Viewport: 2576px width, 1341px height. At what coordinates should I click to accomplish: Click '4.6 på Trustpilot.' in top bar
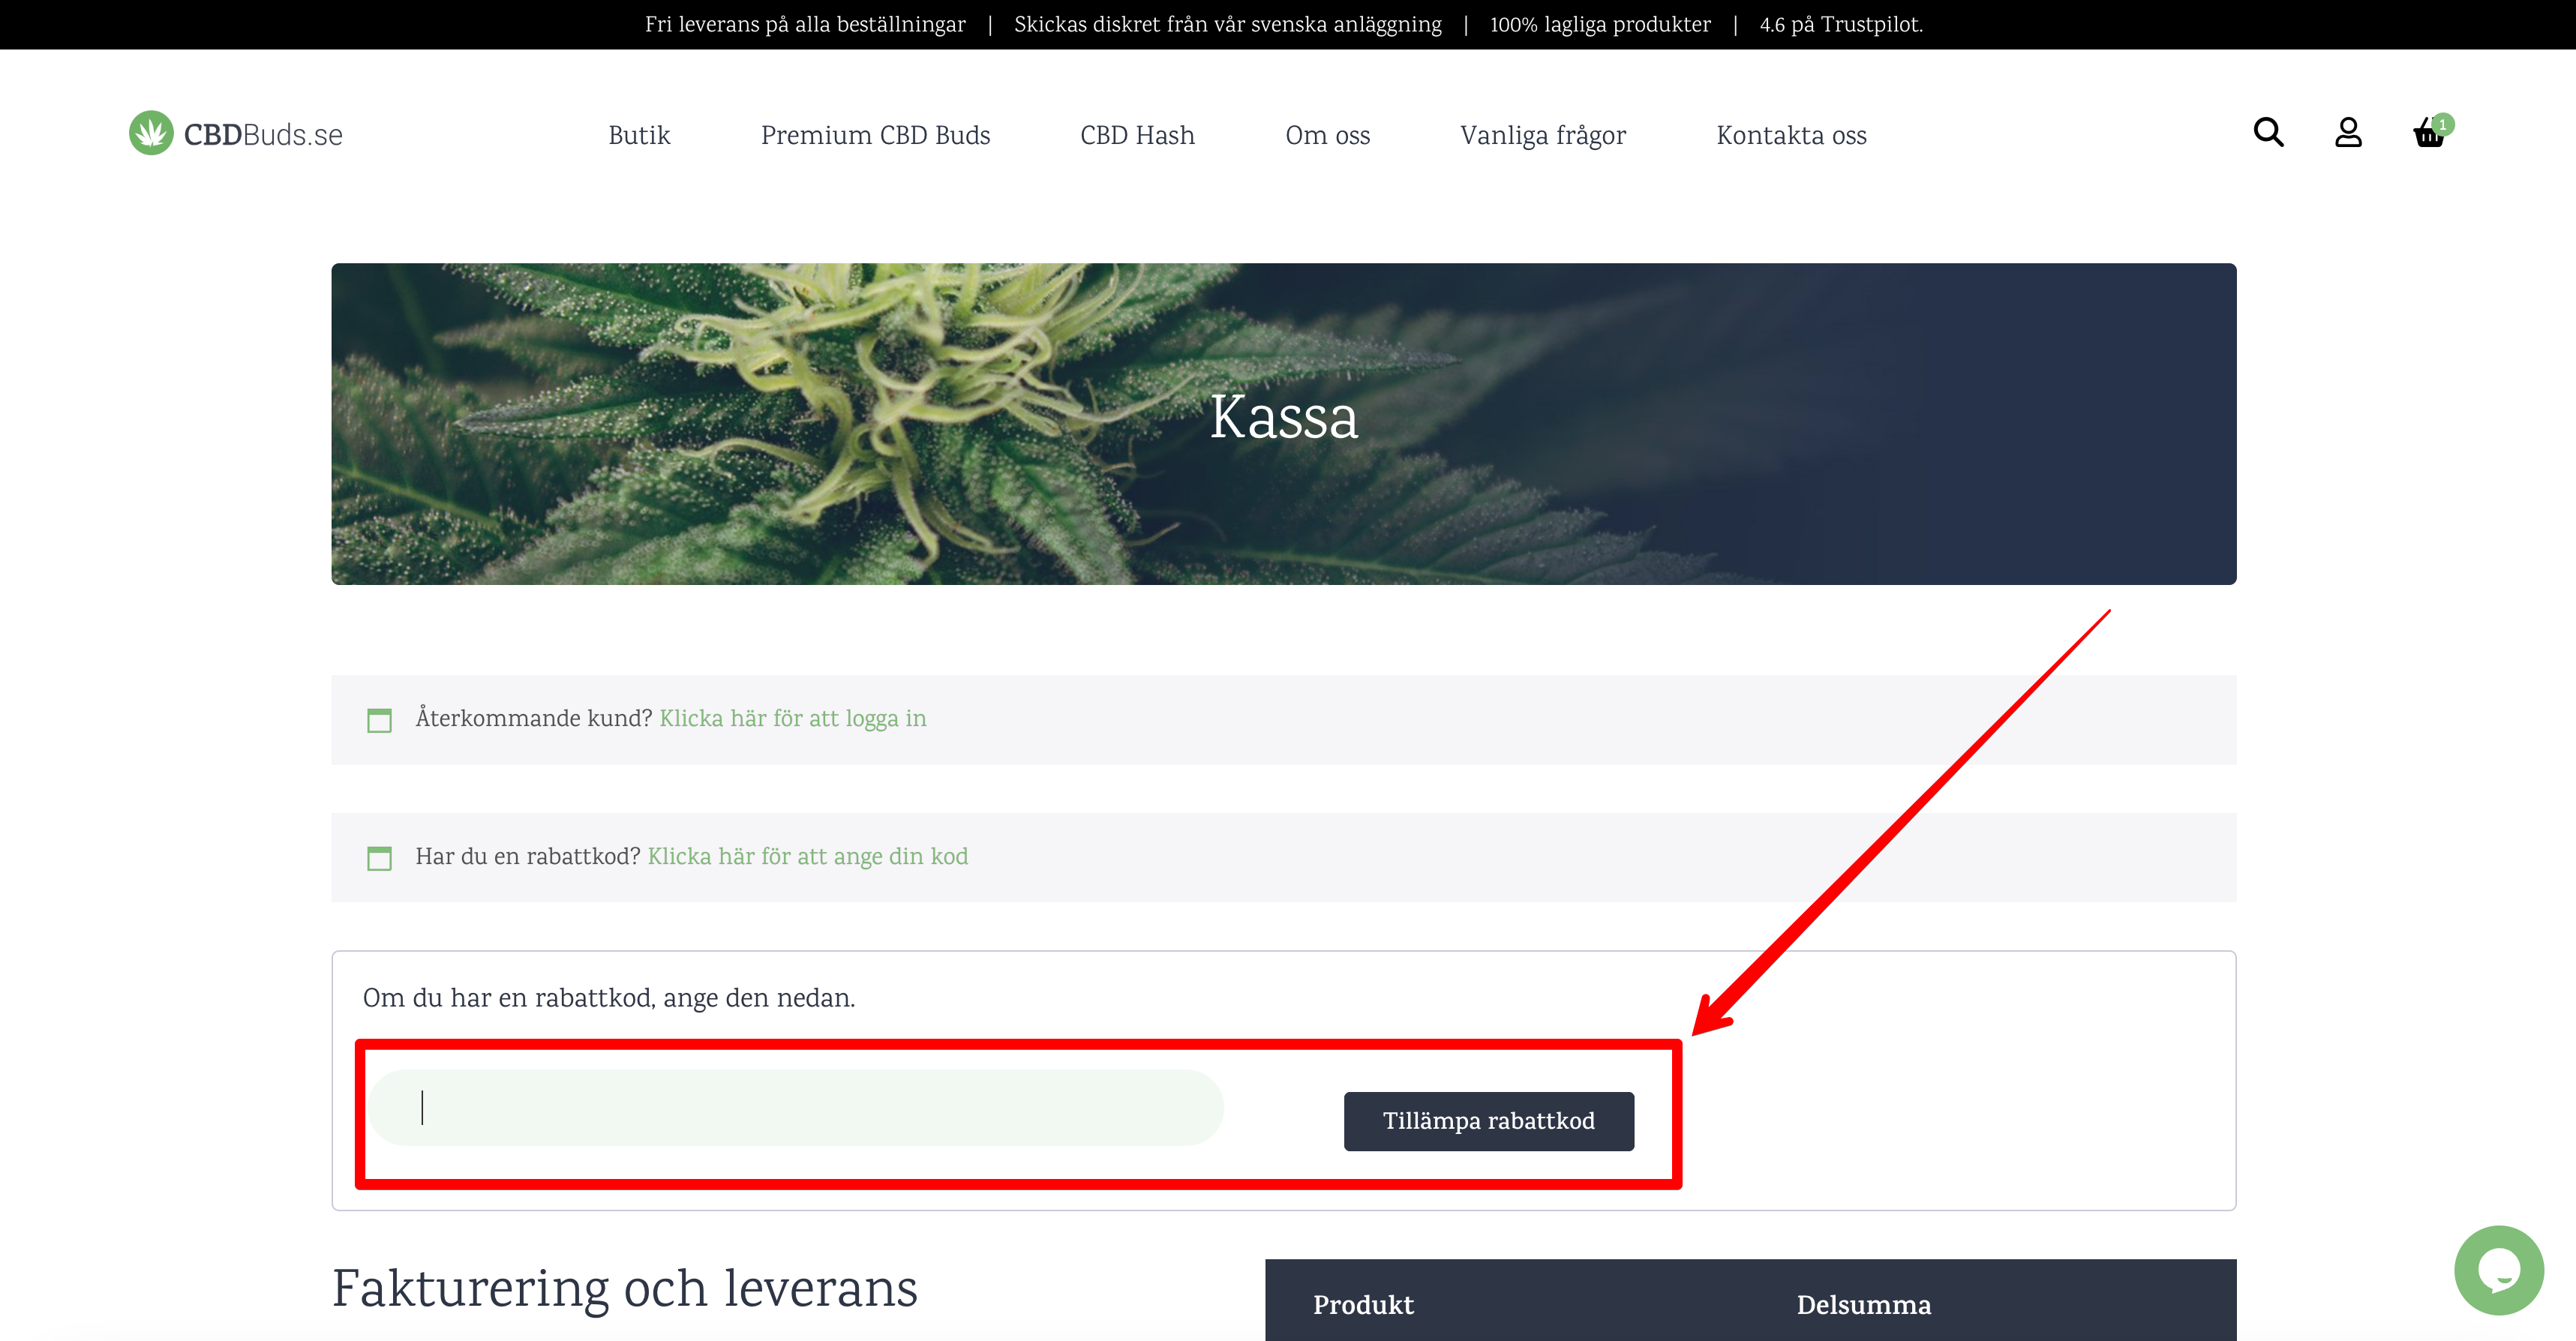pos(1841,24)
